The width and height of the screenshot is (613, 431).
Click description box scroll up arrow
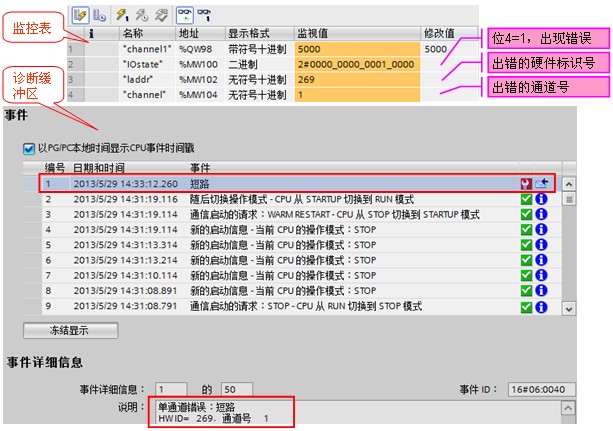click(x=568, y=408)
